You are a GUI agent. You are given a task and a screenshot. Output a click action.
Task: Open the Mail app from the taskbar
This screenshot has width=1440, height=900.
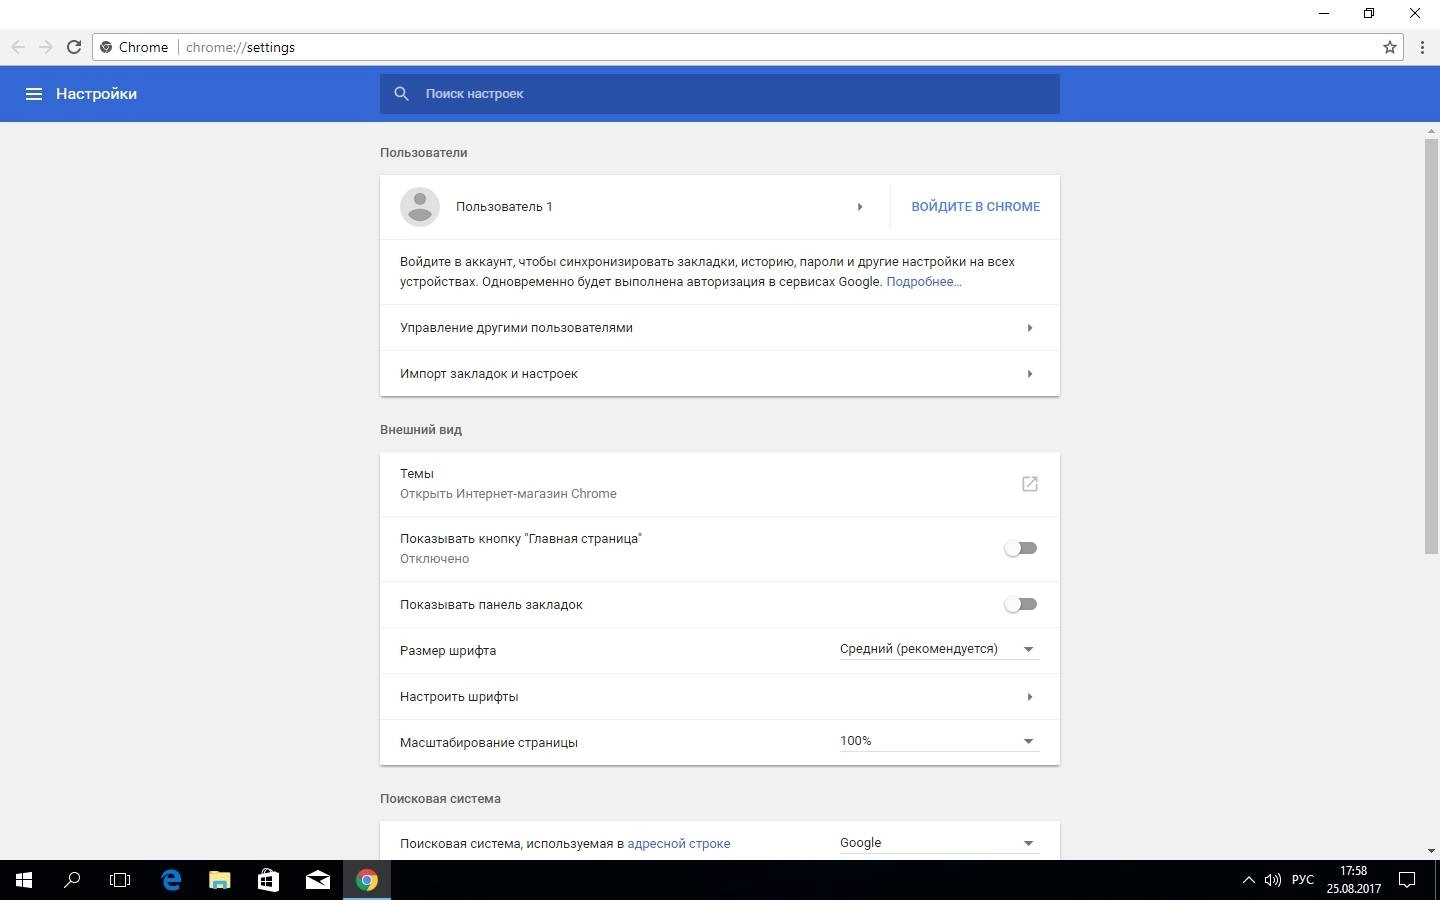(318, 880)
